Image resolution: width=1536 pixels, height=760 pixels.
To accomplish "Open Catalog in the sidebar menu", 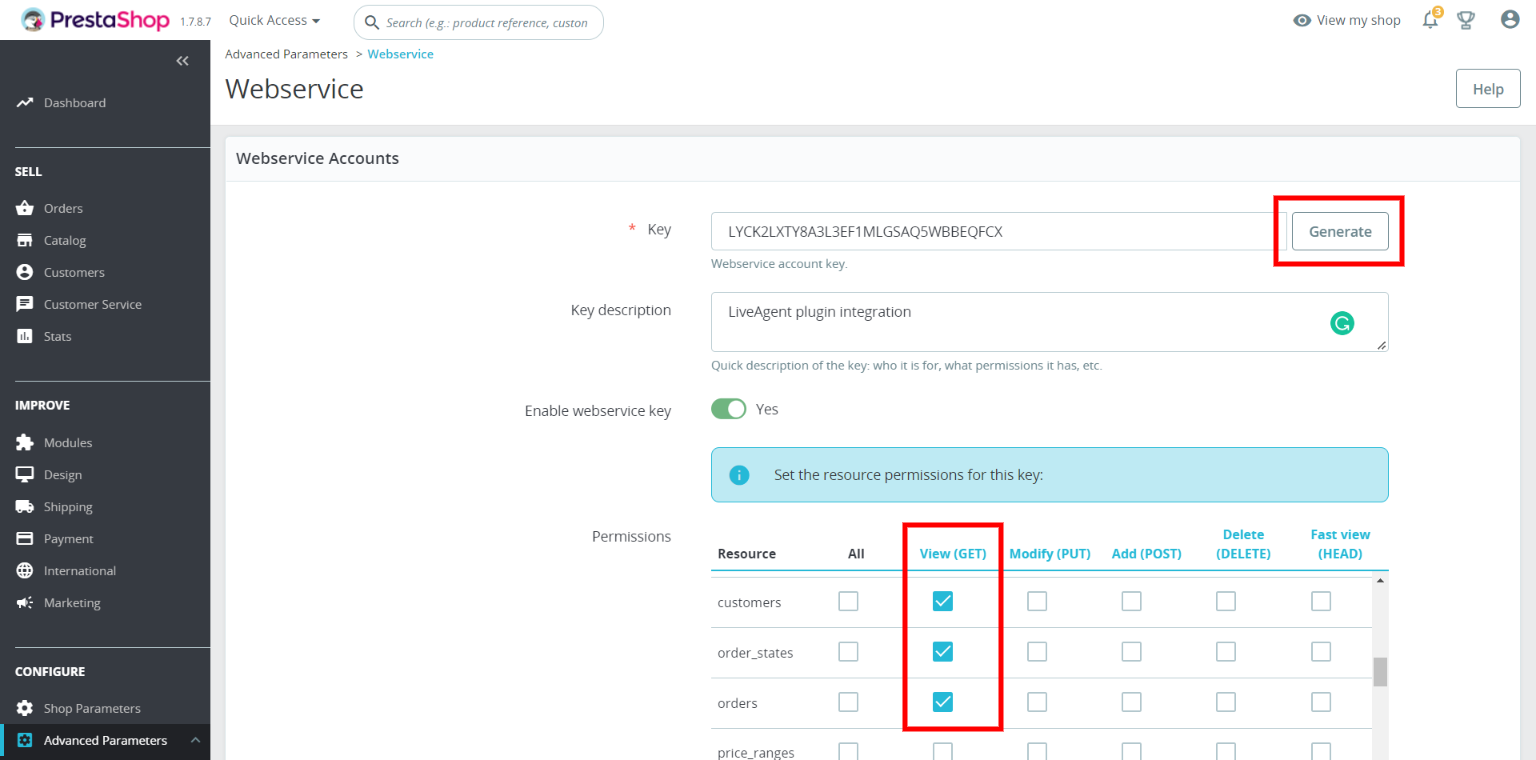I will pos(65,240).
